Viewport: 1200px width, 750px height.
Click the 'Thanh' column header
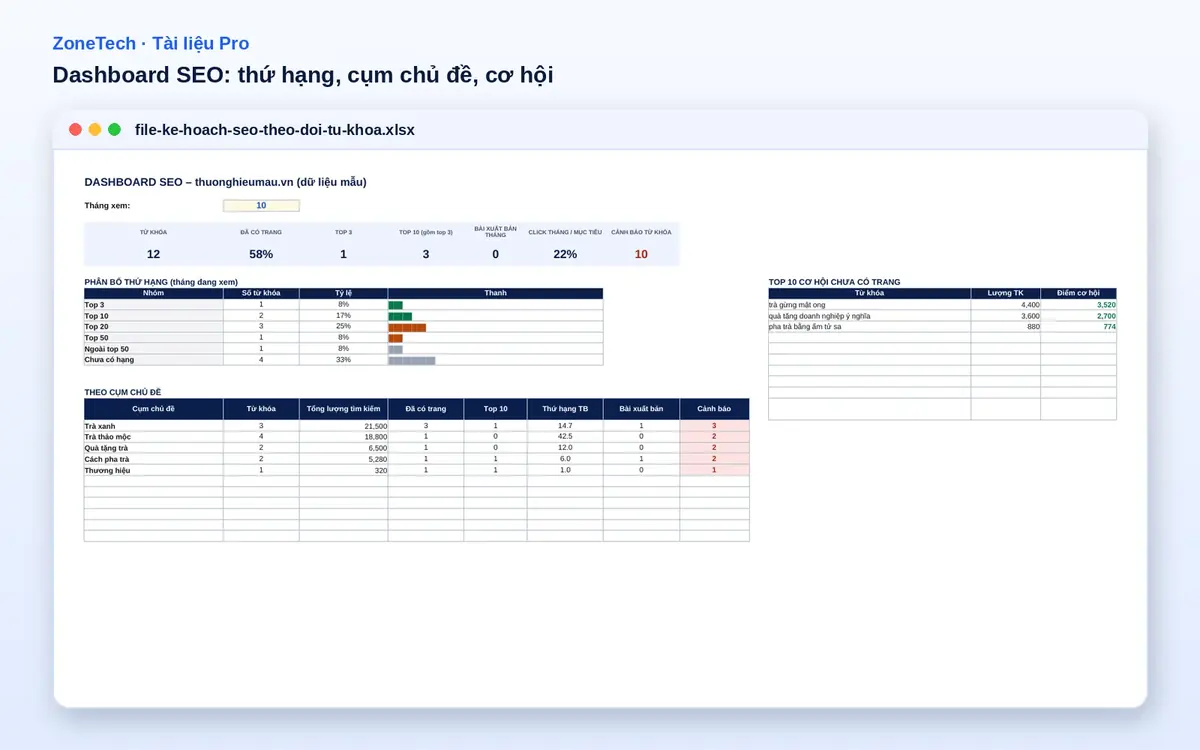click(x=495, y=293)
